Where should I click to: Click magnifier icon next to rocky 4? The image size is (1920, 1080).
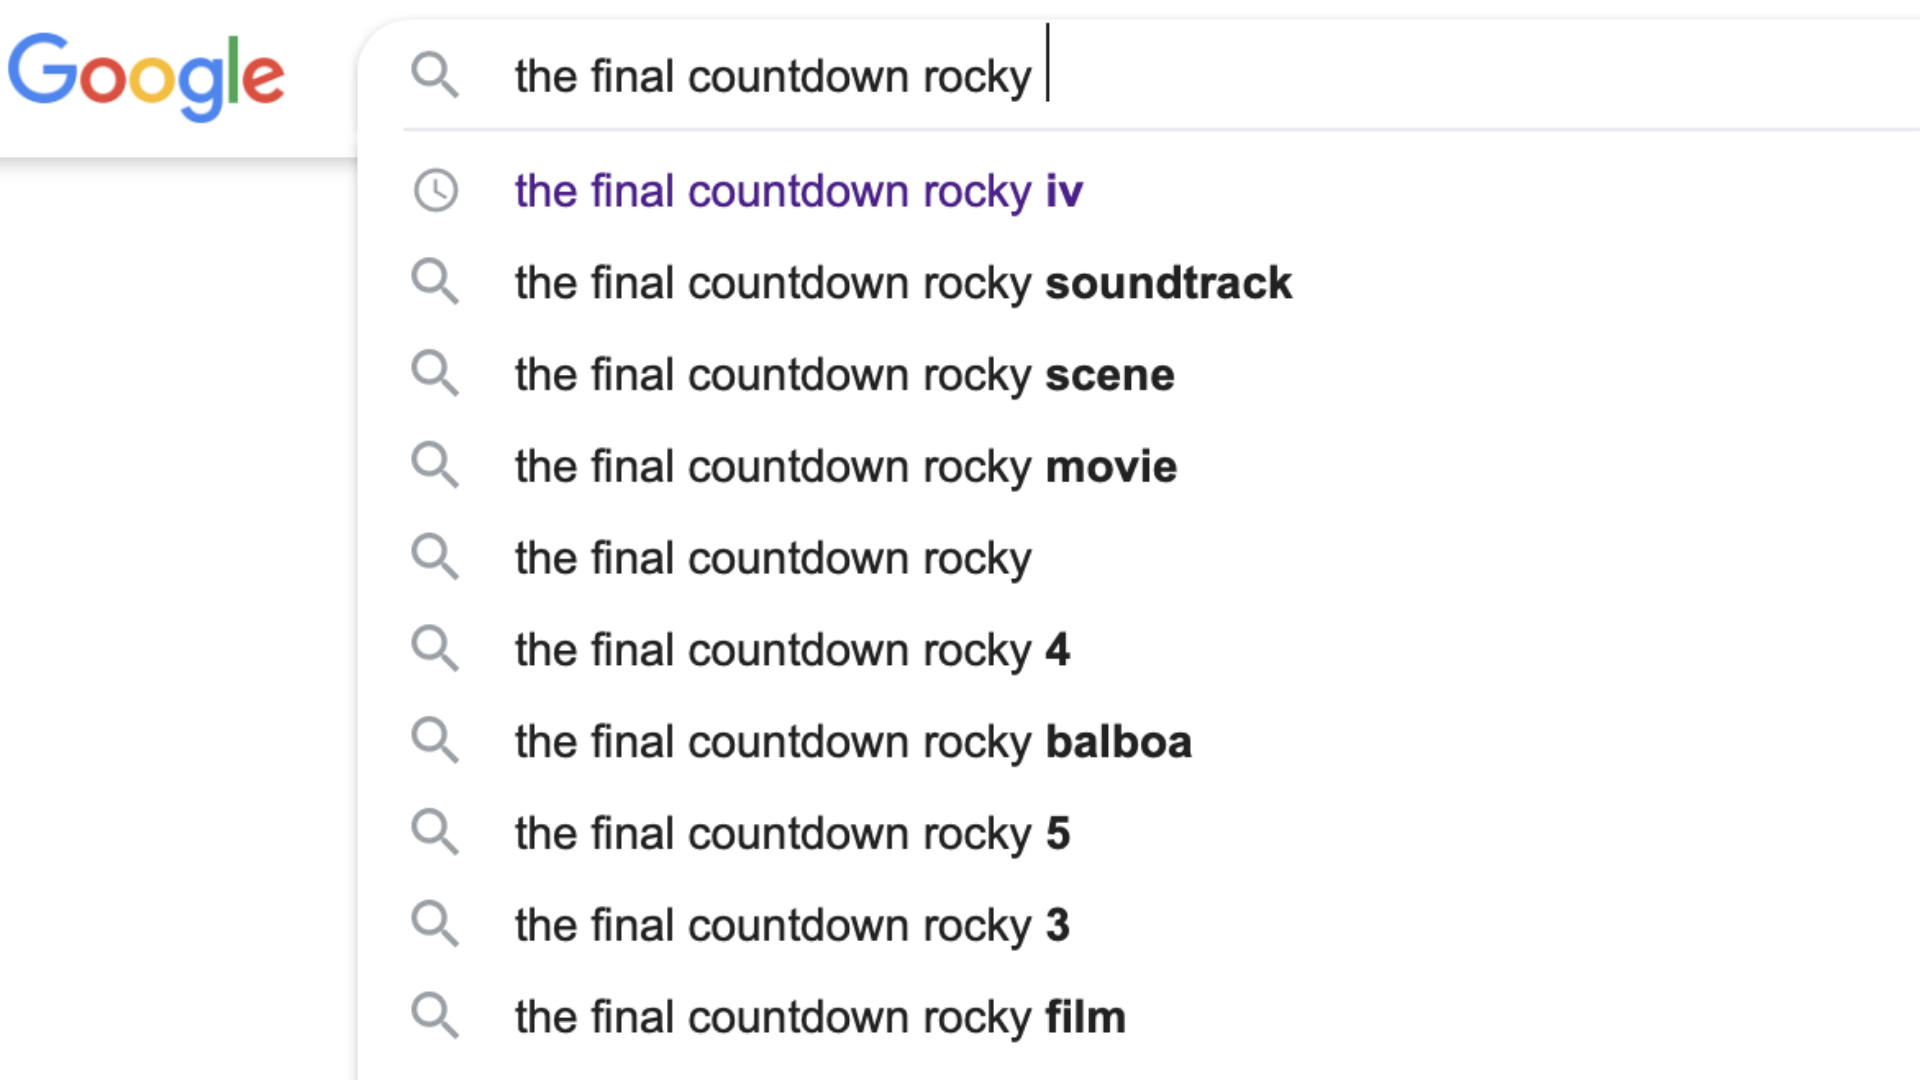(x=435, y=649)
